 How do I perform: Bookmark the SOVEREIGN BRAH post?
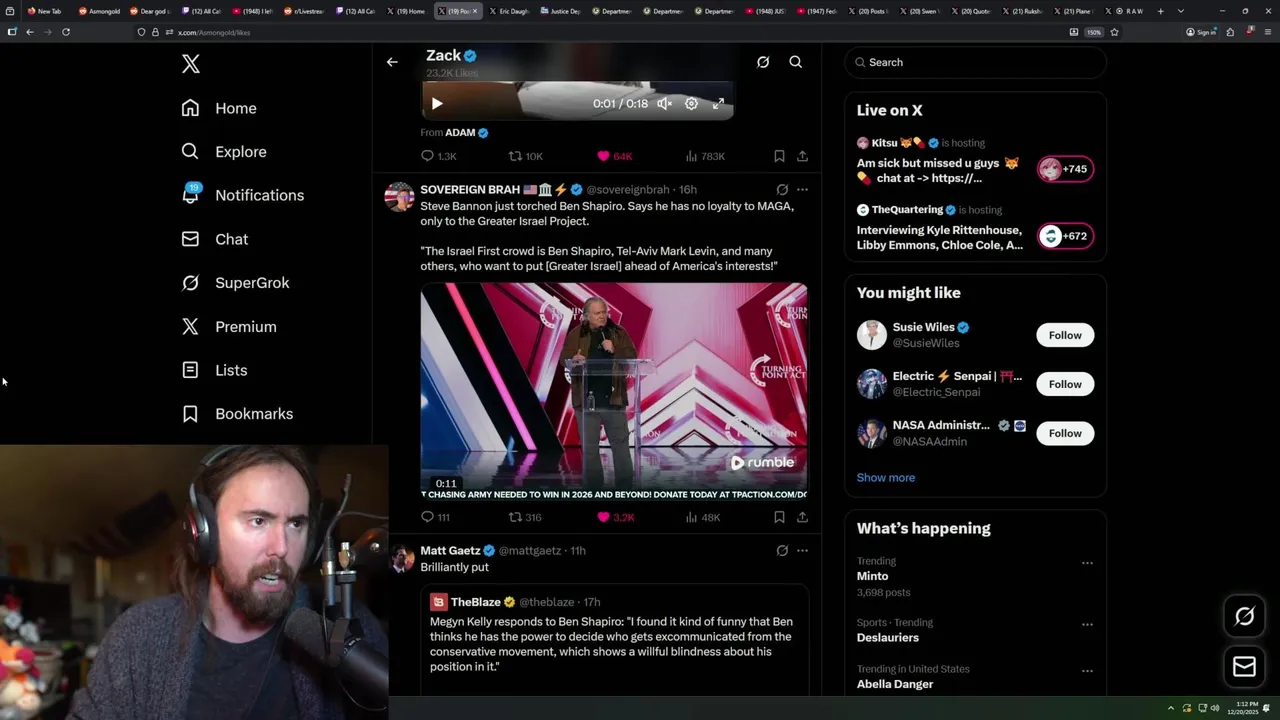pos(779,517)
